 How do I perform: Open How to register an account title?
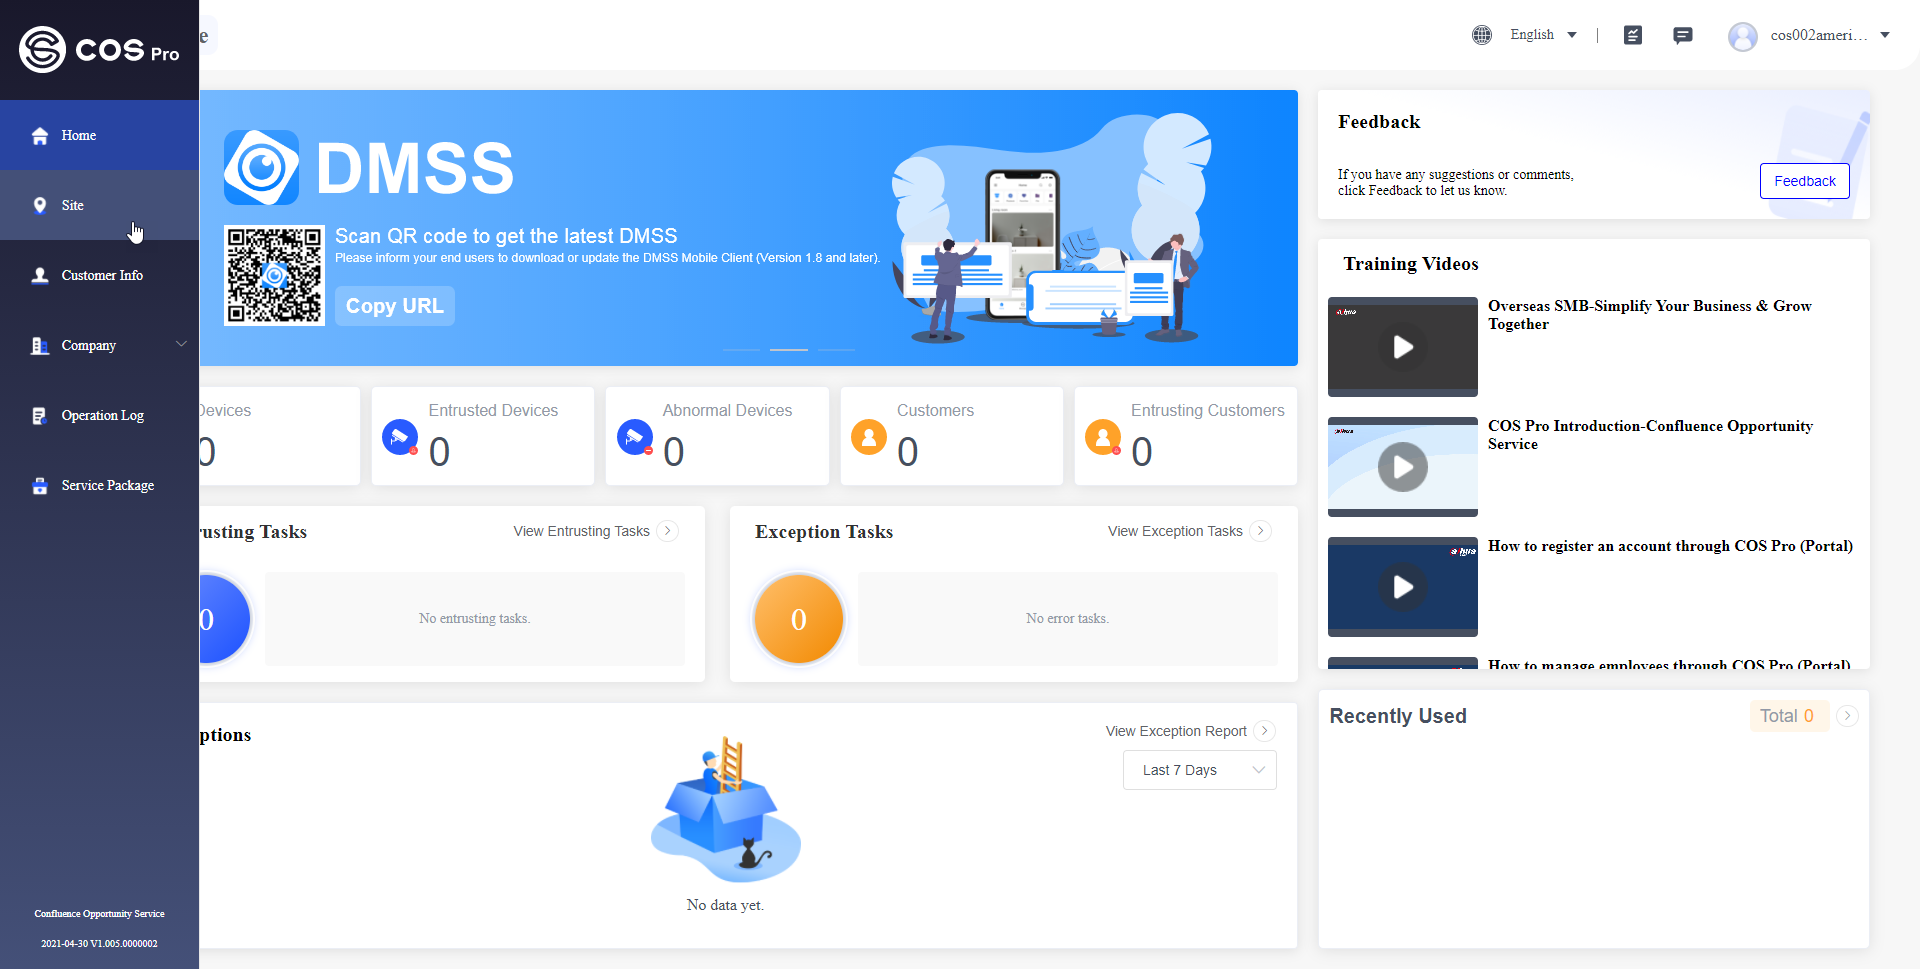(1671, 546)
